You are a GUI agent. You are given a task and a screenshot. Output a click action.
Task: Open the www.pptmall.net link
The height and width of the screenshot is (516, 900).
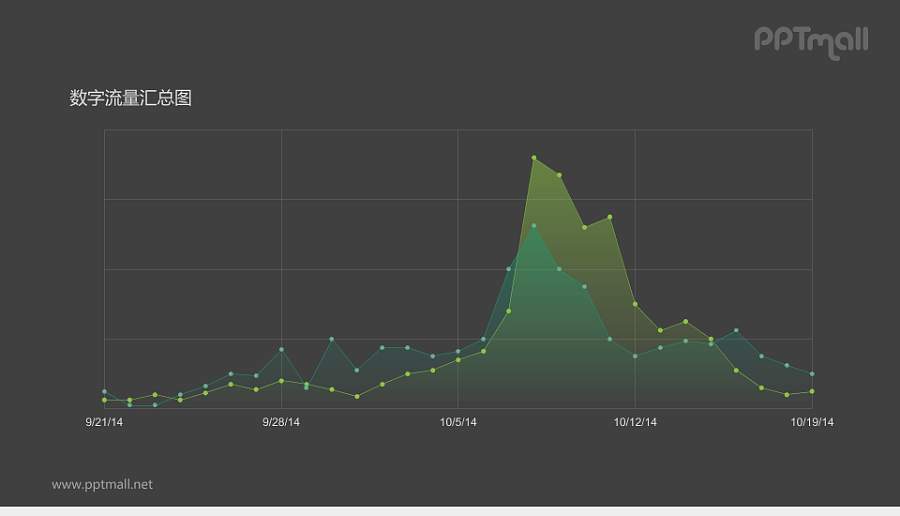click(102, 484)
